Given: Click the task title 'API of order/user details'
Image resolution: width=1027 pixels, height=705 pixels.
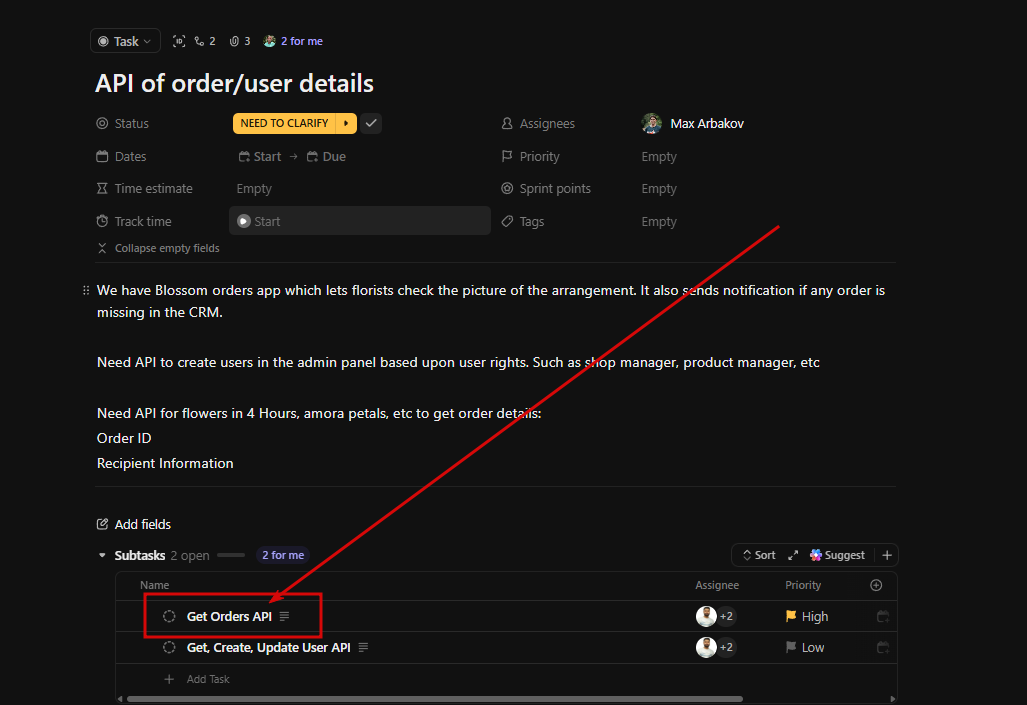Looking at the screenshot, I should 234,84.
